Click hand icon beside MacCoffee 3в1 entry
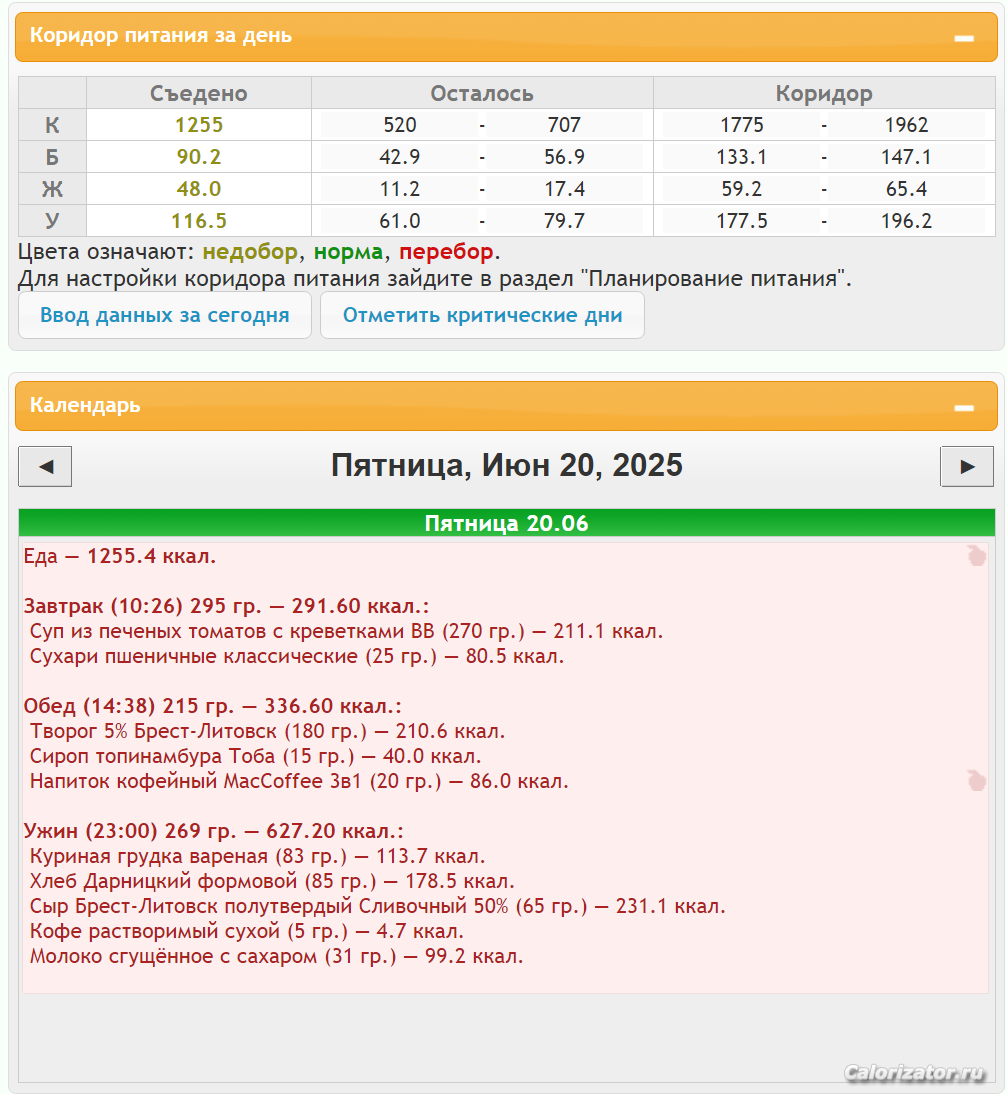This screenshot has height=1094, width=1007. [976, 781]
